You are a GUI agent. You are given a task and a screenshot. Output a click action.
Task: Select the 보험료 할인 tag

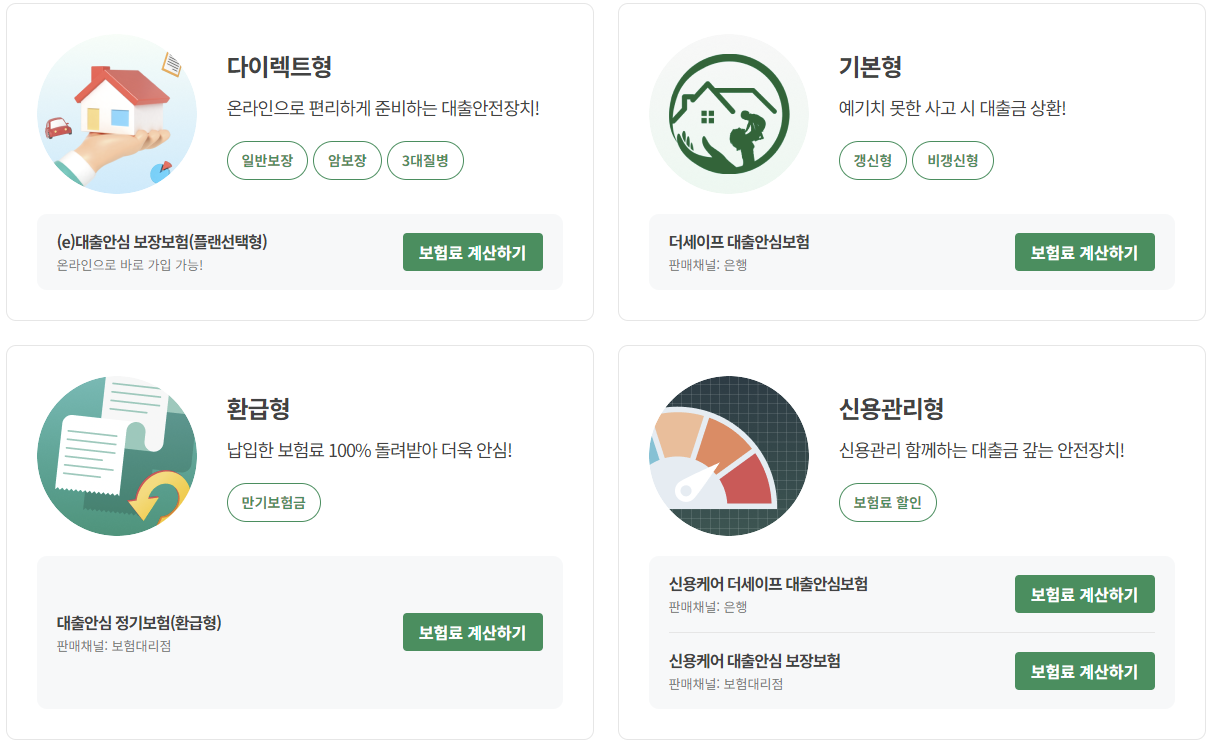coord(888,503)
